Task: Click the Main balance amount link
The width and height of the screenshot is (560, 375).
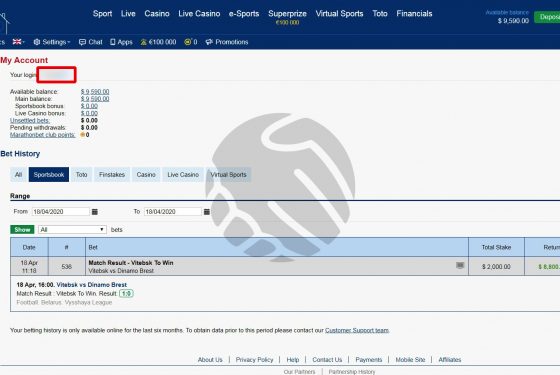Action: (x=95, y=99)
